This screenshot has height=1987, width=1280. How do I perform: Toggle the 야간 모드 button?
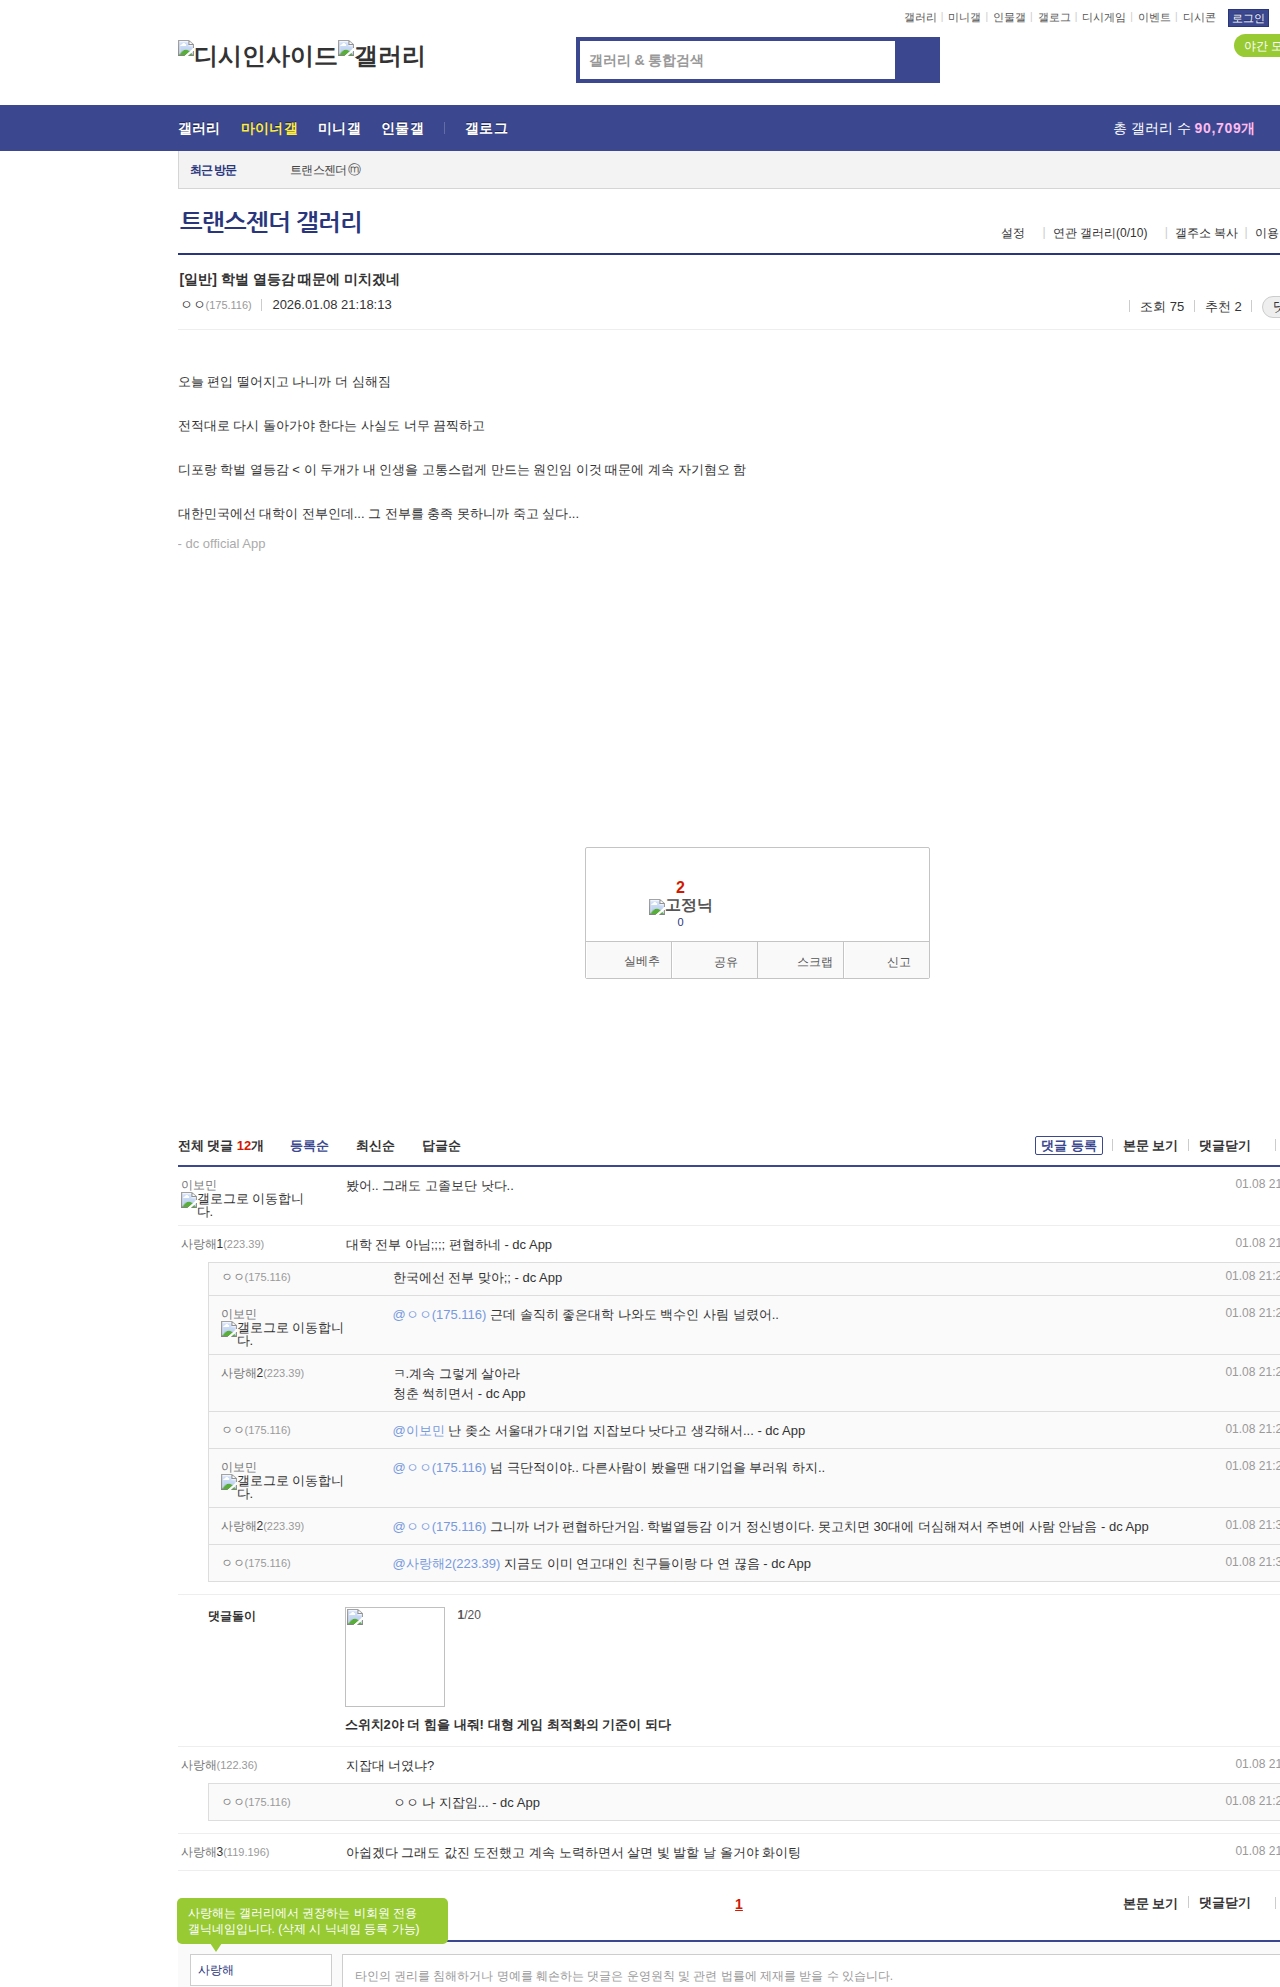pyautogui.click(x=1258, y=46)
